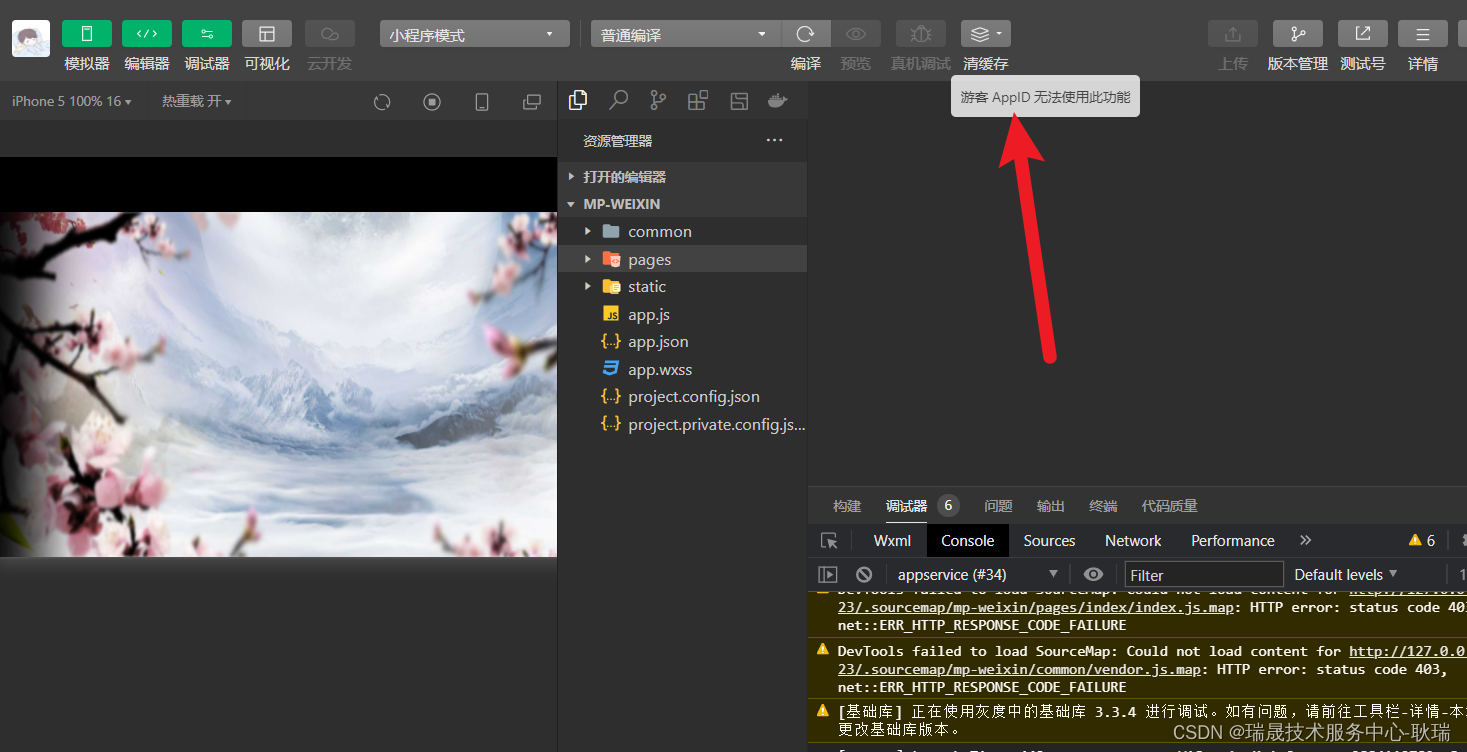This screenshot has height=752, width=1467.
Task: Open the 资源管理器 more options (…) menu
Action: [x=775, y=141]
